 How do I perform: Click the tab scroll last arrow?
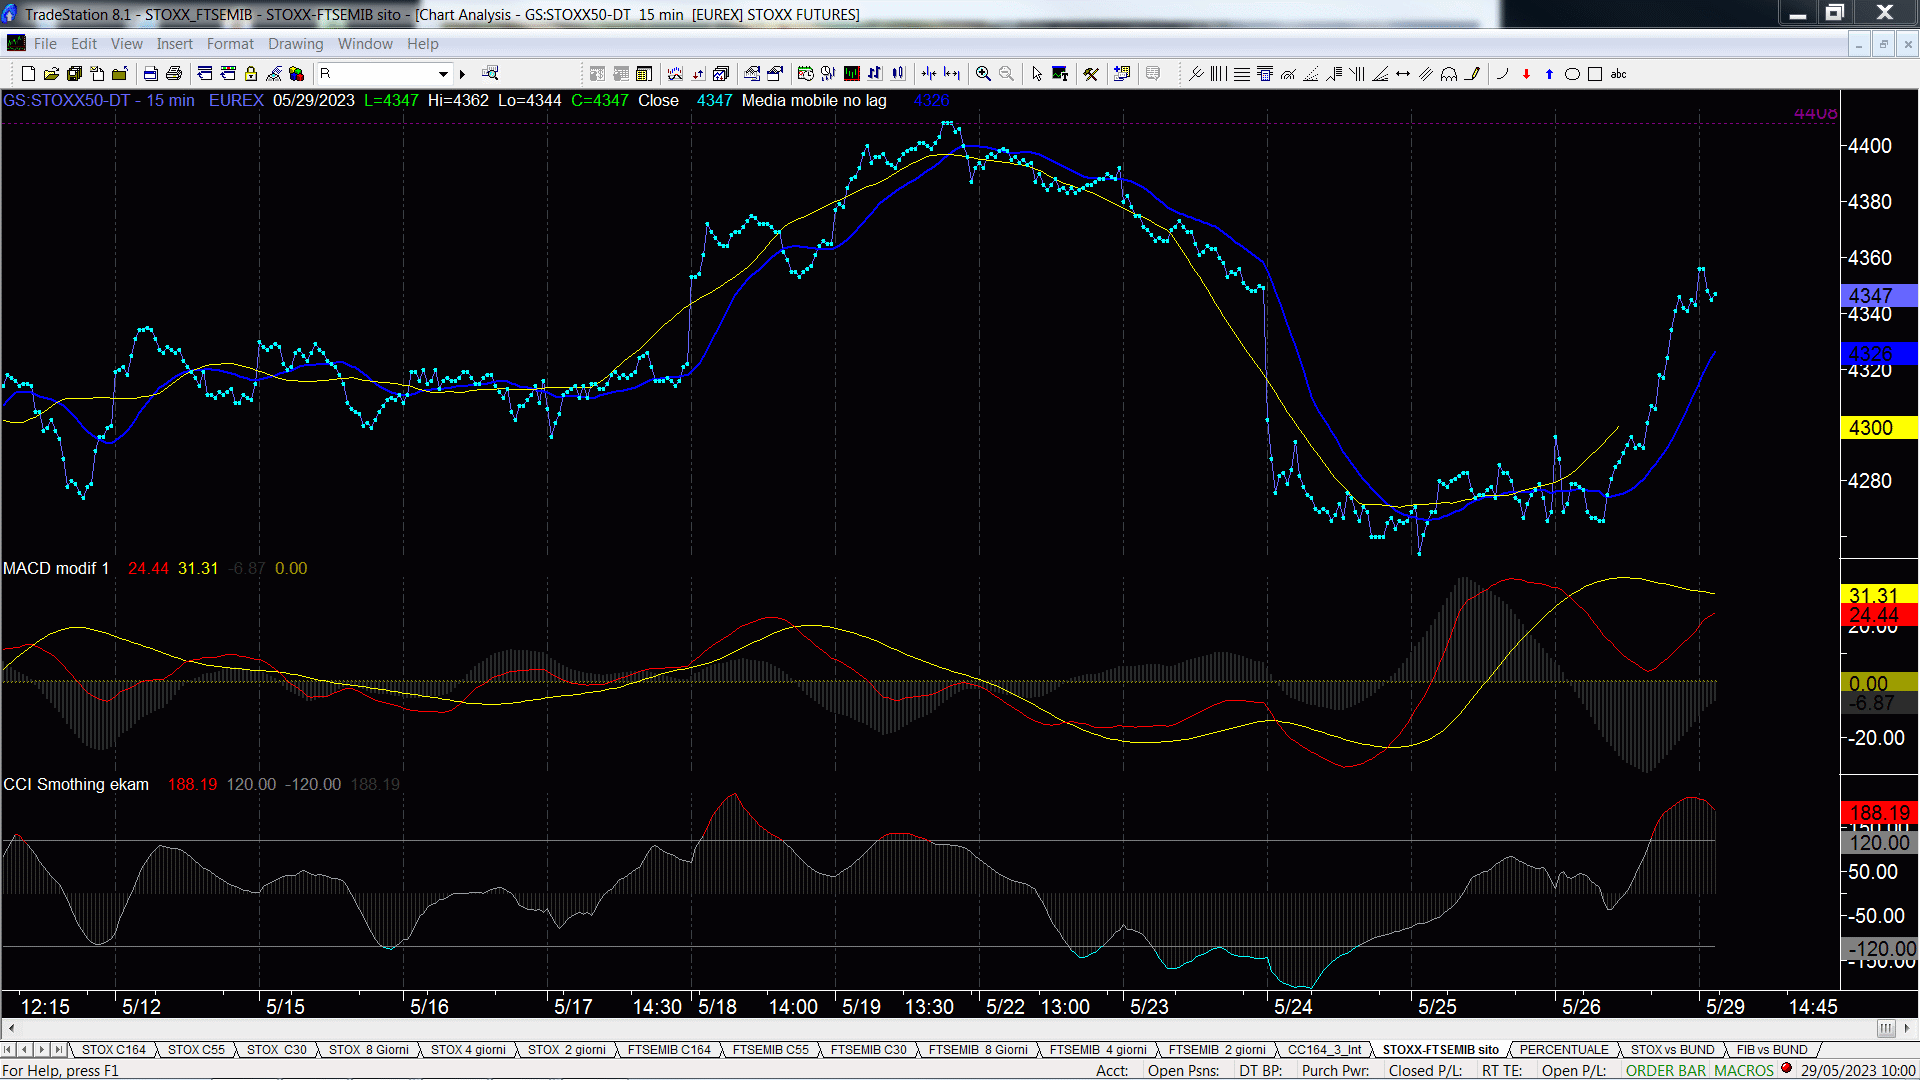[x=58, y=1050]
